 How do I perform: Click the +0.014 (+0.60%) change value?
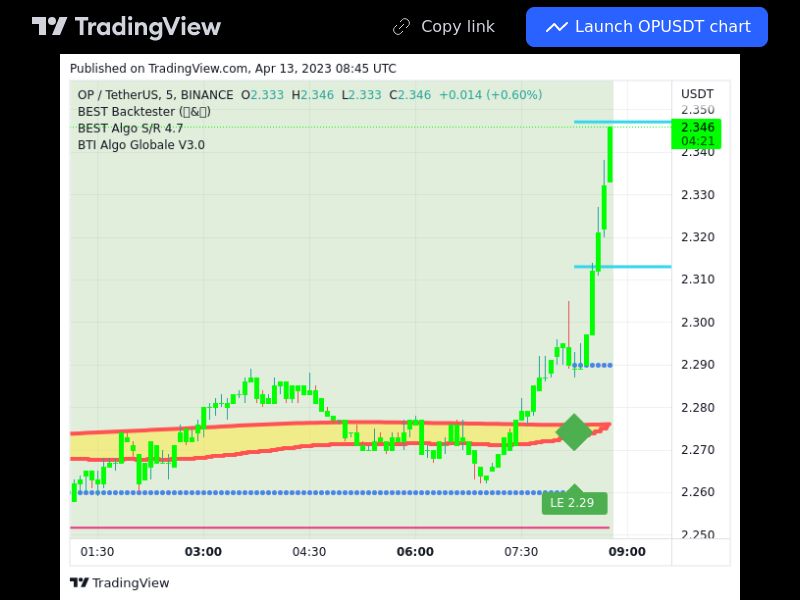pos(490,95)
